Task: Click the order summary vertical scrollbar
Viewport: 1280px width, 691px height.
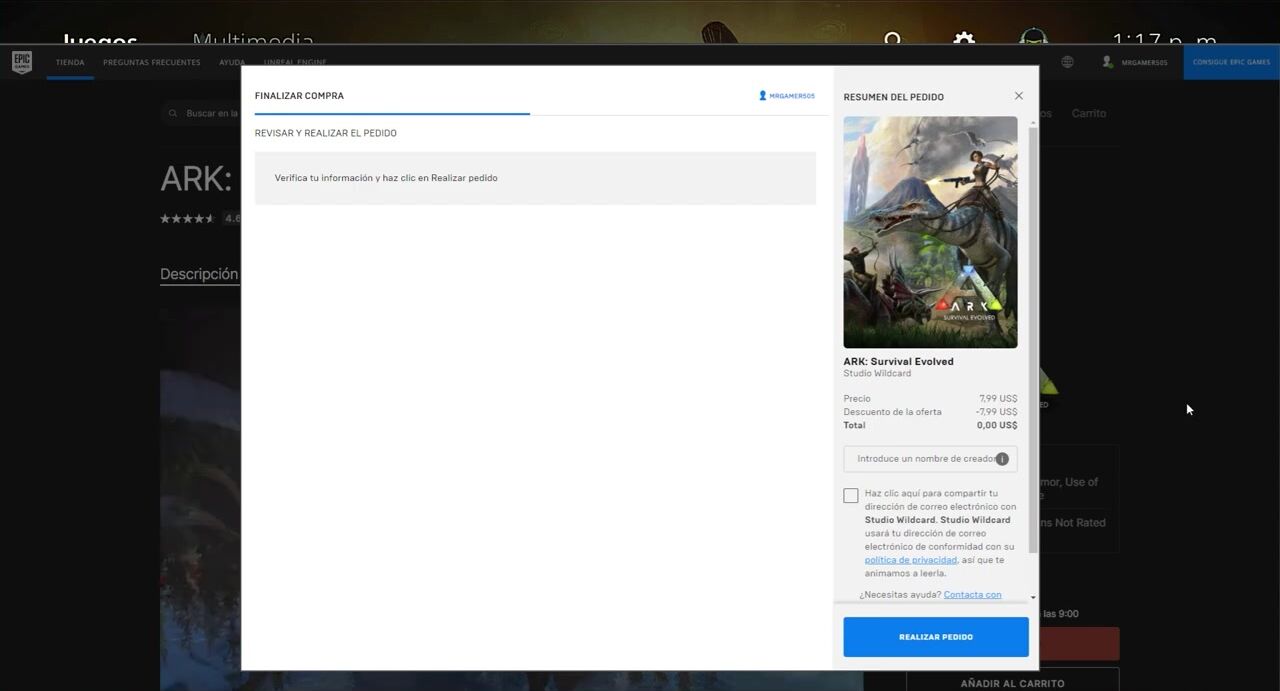Action: pyautogui.click(x=1033, y=340)
